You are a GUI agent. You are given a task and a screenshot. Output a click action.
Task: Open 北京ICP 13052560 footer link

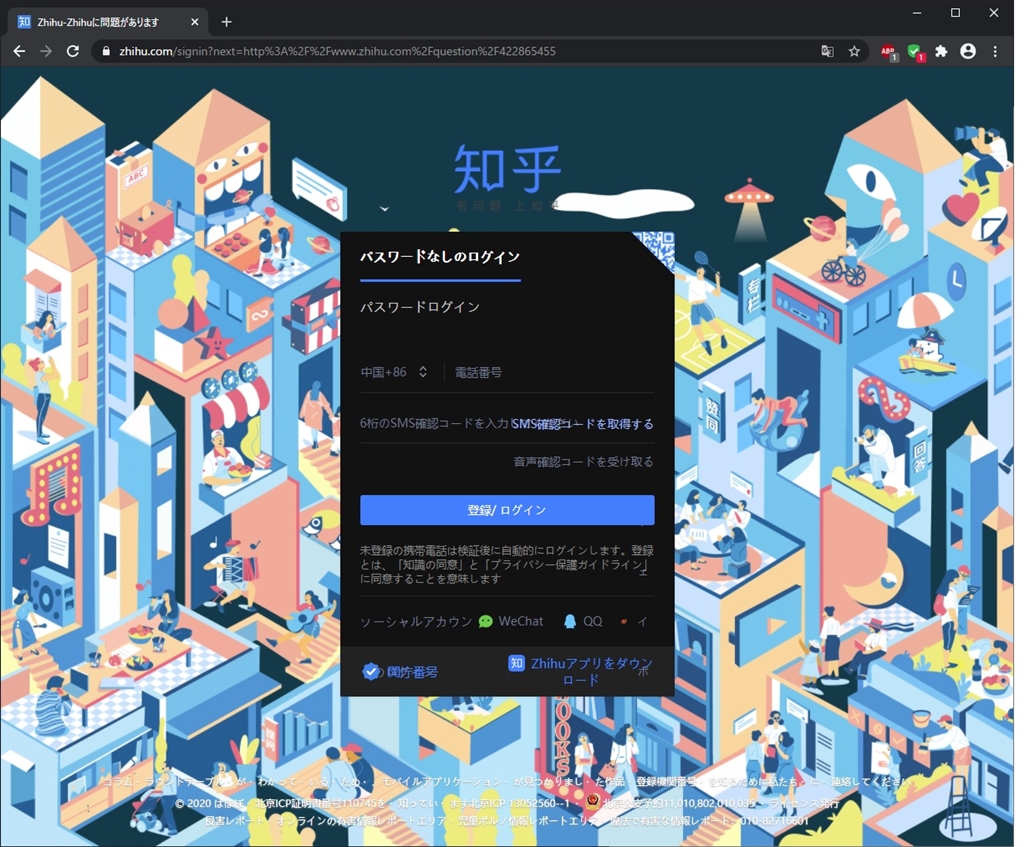[519, 803]
